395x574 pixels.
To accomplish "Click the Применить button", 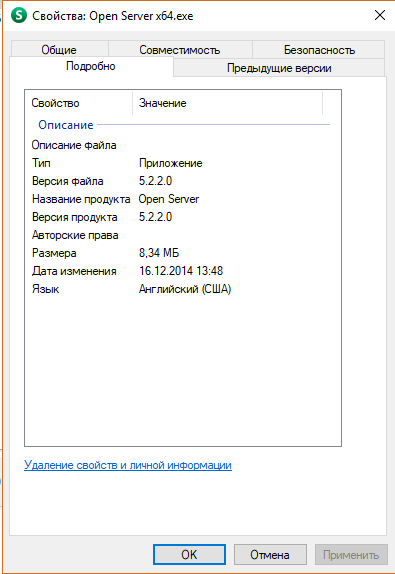I will [x=351, y=555].
